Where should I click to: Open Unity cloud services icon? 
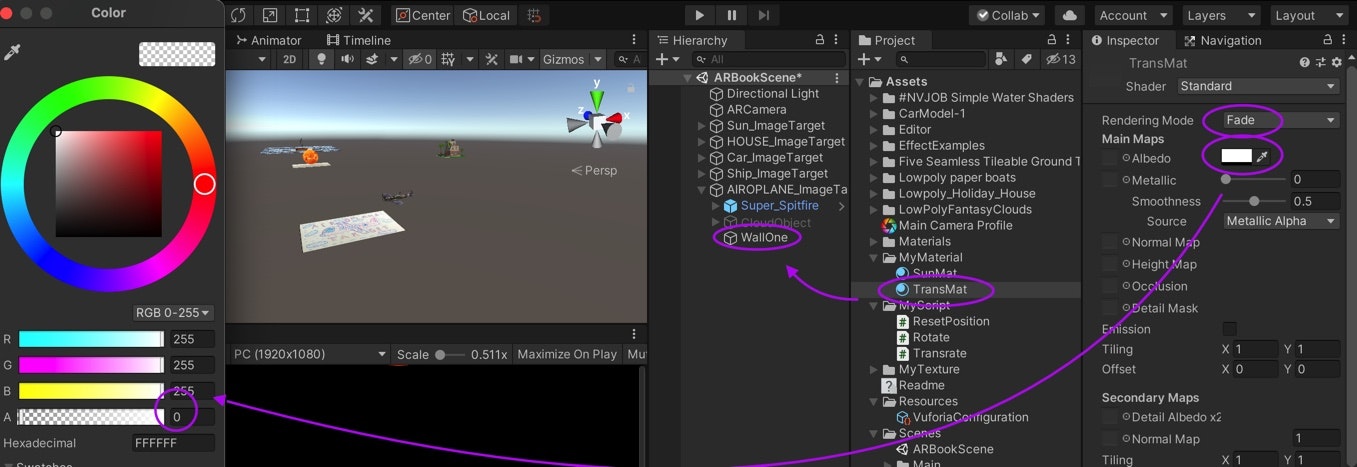(1070, 15)
